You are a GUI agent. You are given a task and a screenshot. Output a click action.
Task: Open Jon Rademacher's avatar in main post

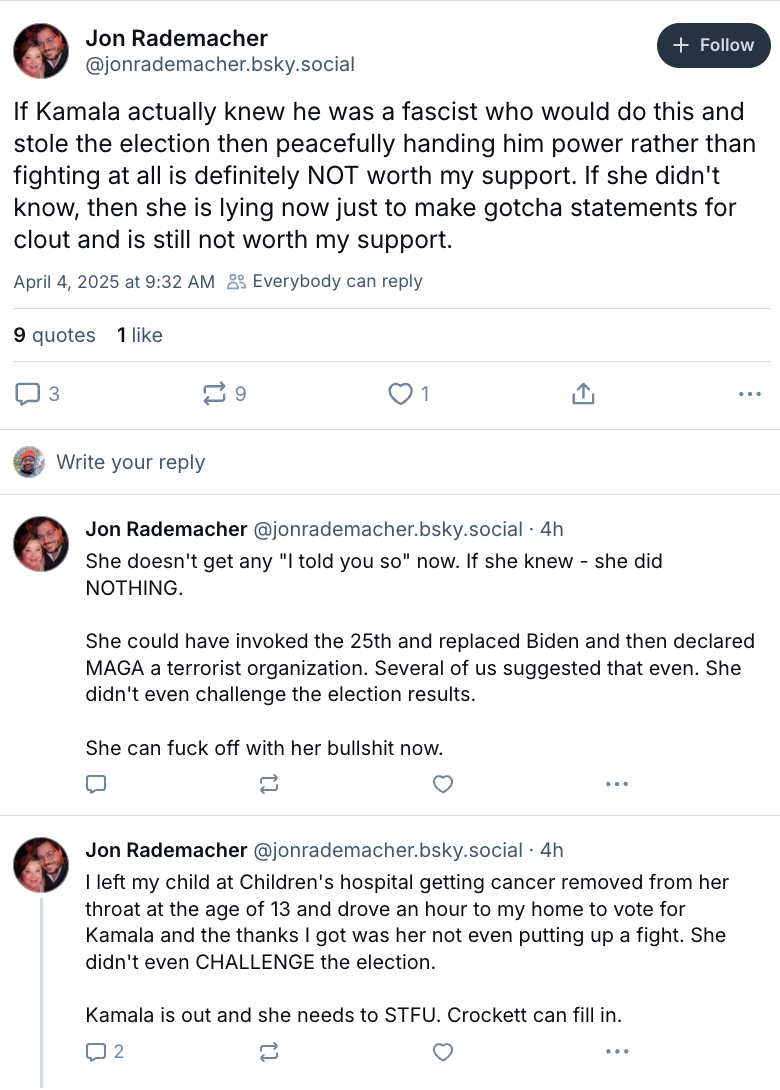41,51
